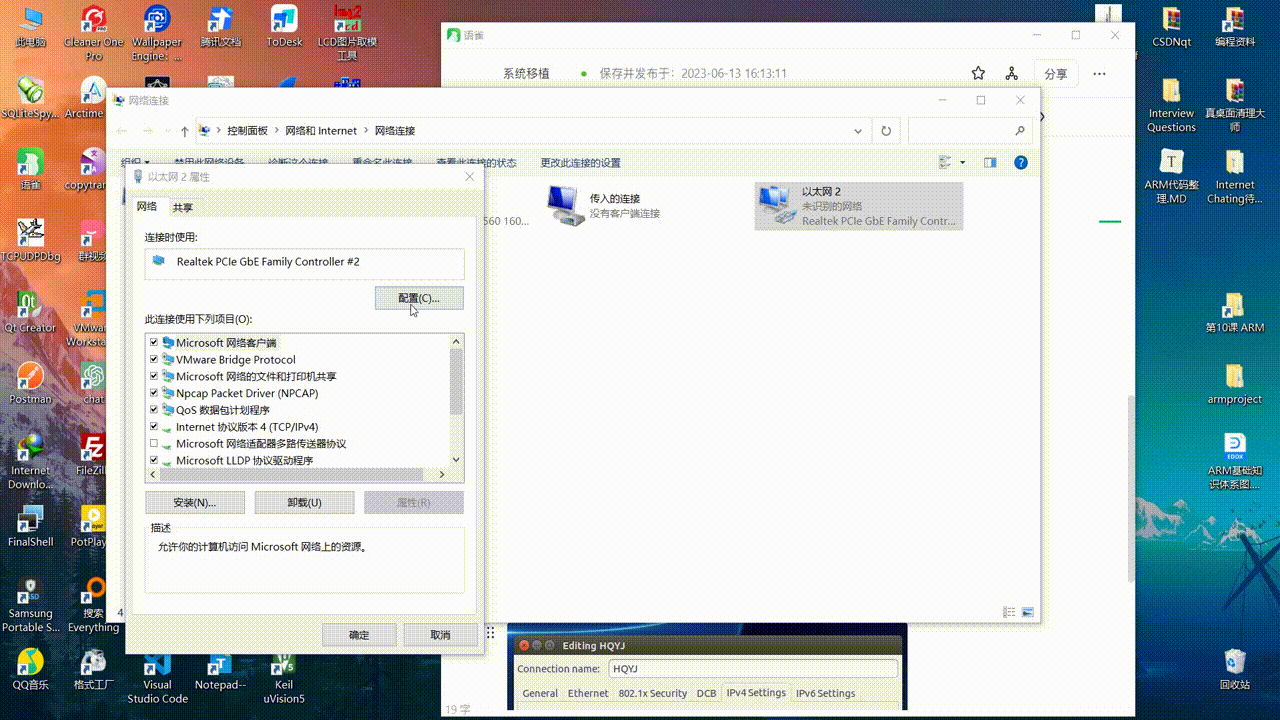This screenshot has height=720, width=1280.
Task: Select the ToDesk desktop shortcut
Action: pyautogui.click(x=284, y=27)
